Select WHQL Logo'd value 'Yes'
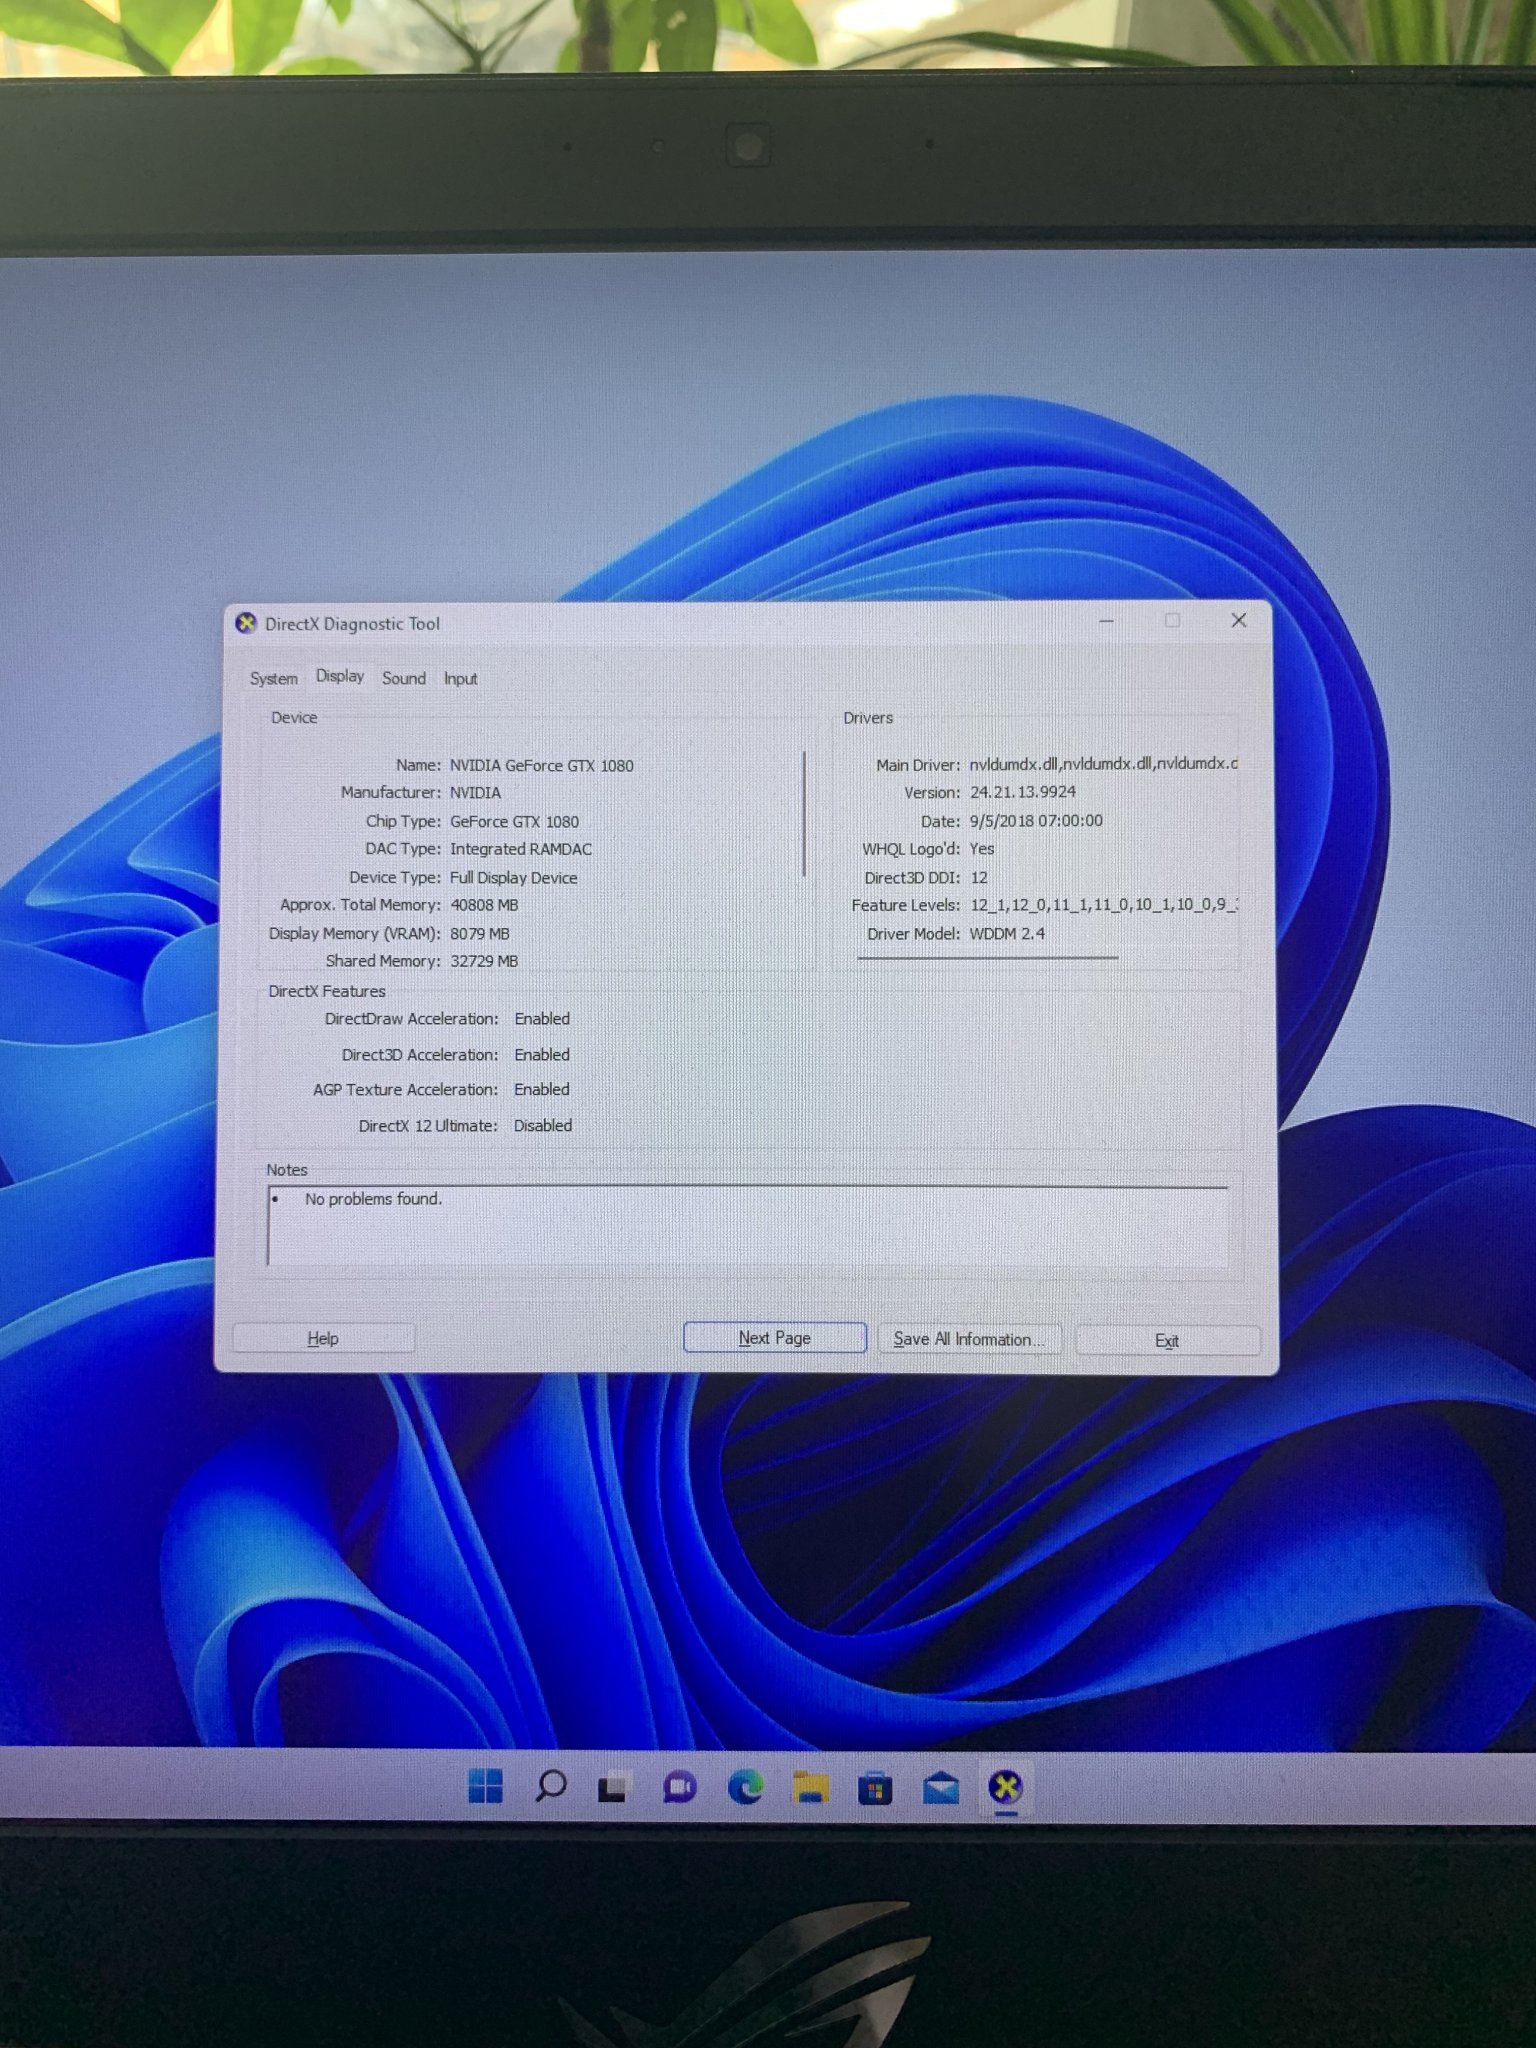This screenshot has height=2048, width=1536. (982, 849)
